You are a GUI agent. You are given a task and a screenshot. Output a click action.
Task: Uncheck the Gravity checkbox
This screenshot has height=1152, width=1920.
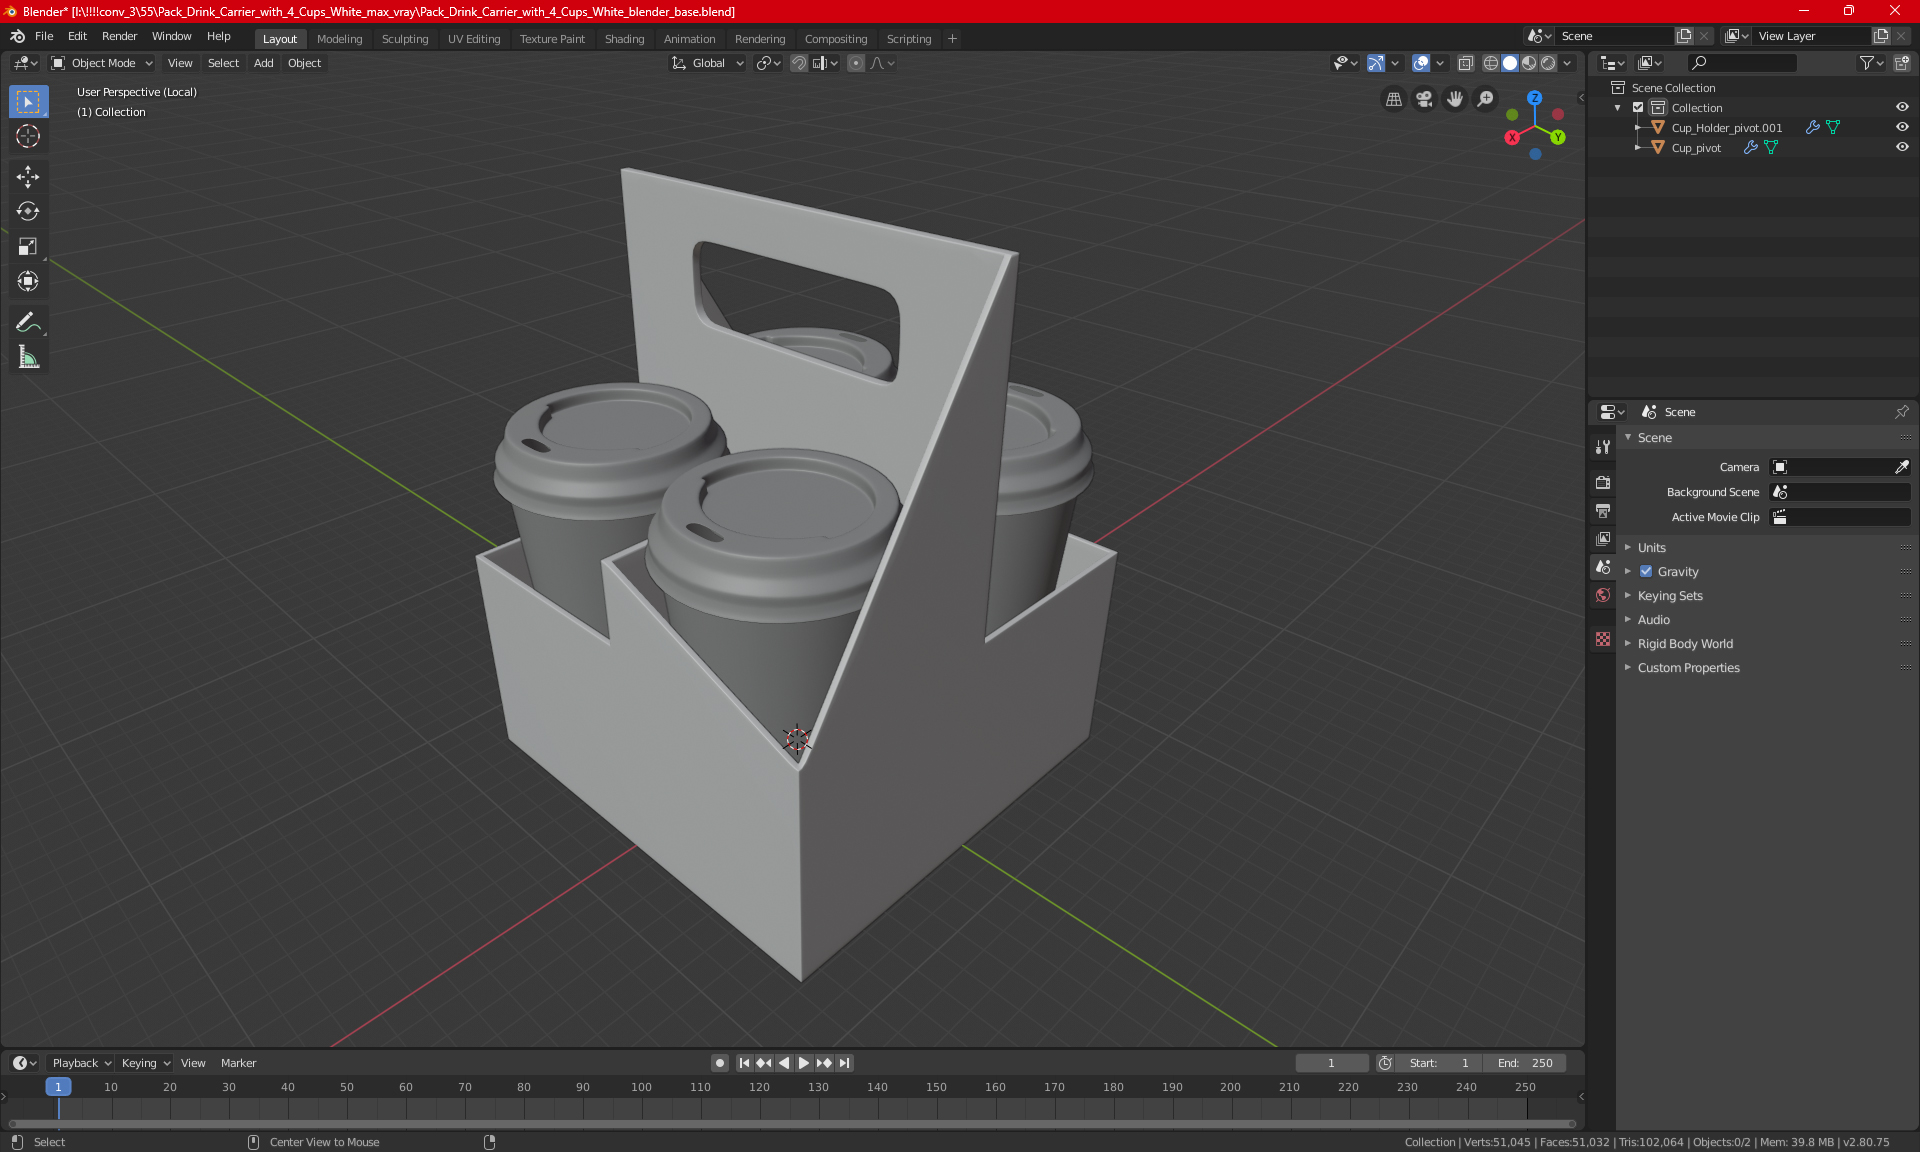tap(1646, 572)
